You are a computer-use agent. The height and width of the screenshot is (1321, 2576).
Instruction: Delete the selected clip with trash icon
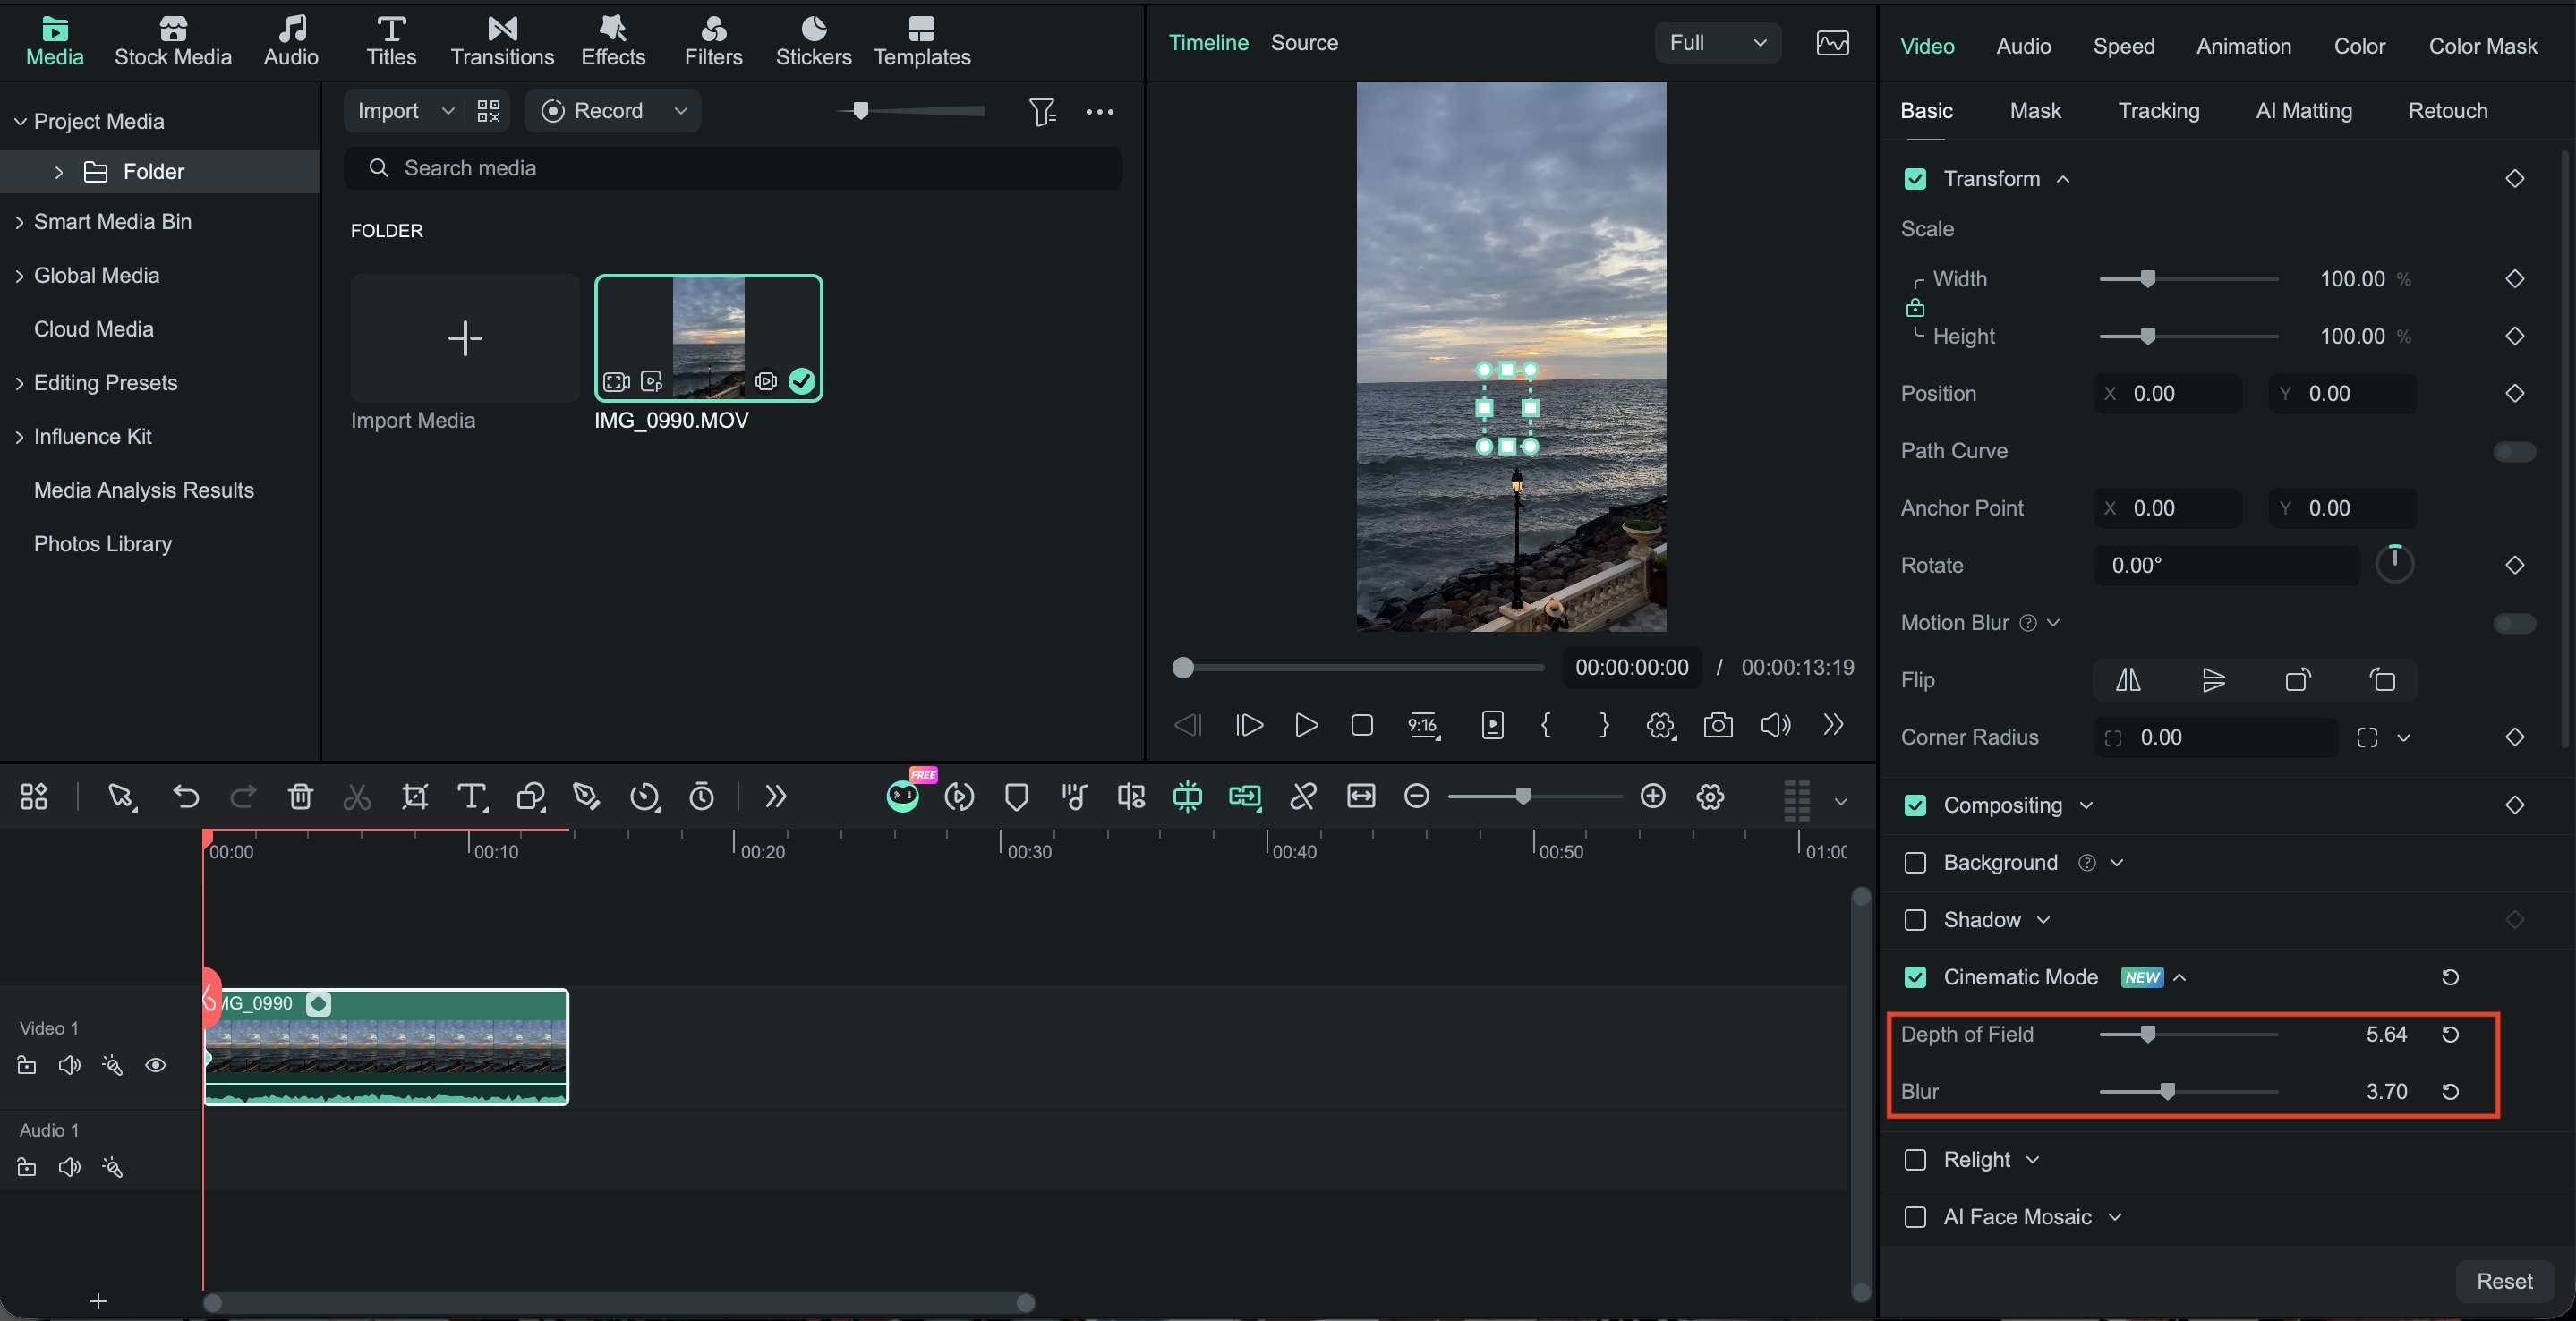(300, 796)
